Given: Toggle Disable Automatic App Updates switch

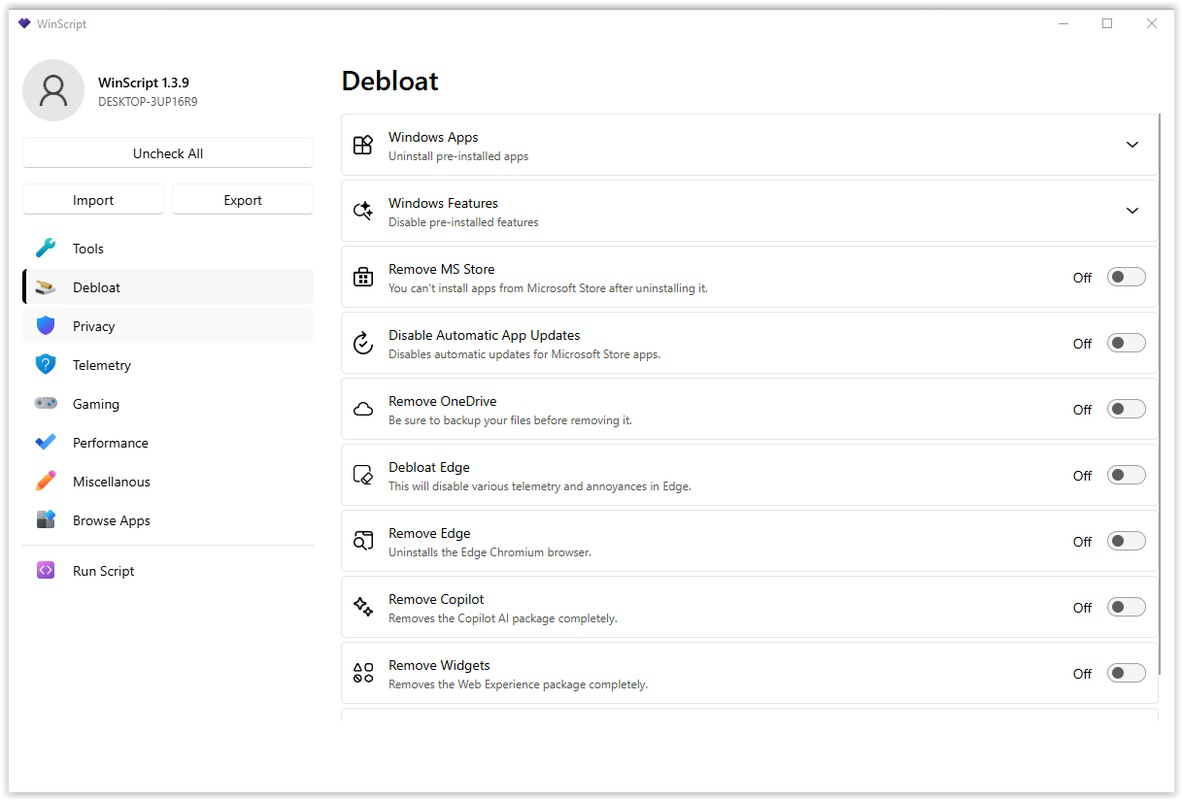Looking at the screenshot, I should [x=1126, y=343].
